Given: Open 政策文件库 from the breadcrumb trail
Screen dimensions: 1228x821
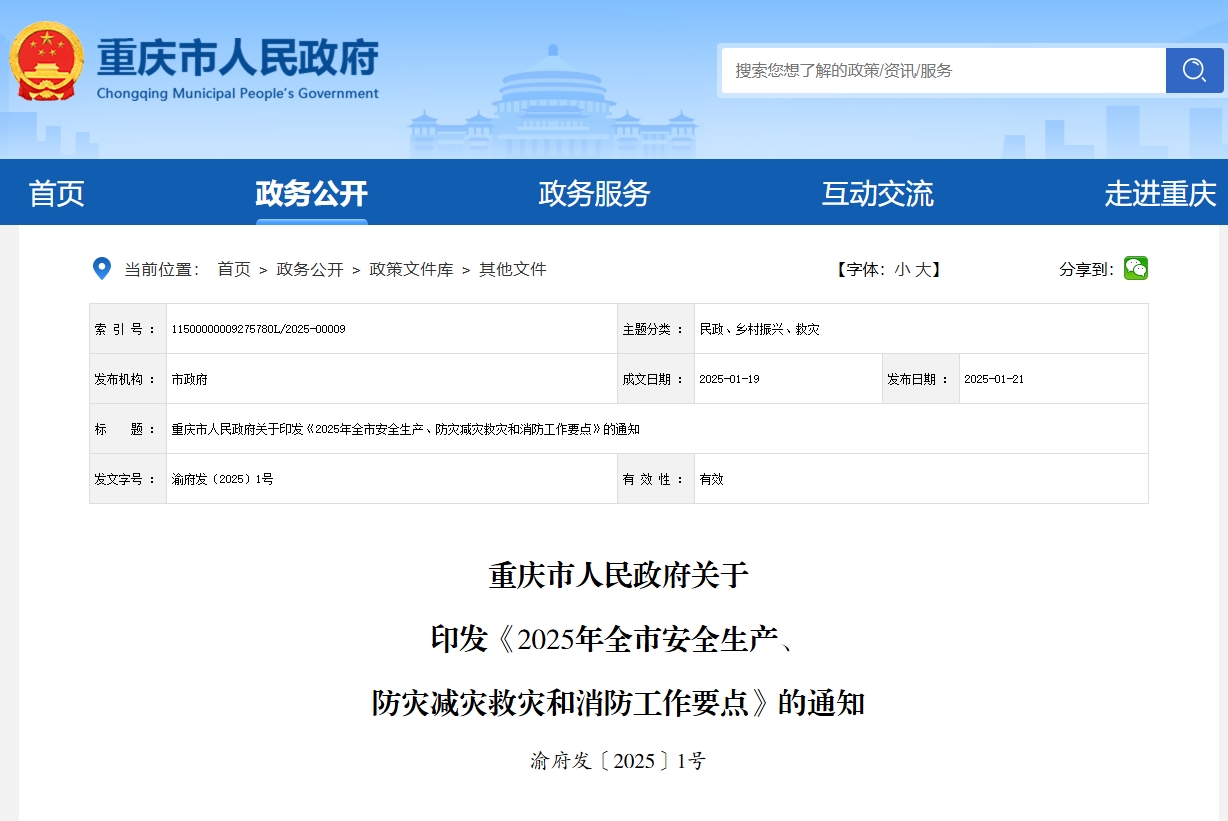Looking at the screenshot, I should click(x=410, y=269).
